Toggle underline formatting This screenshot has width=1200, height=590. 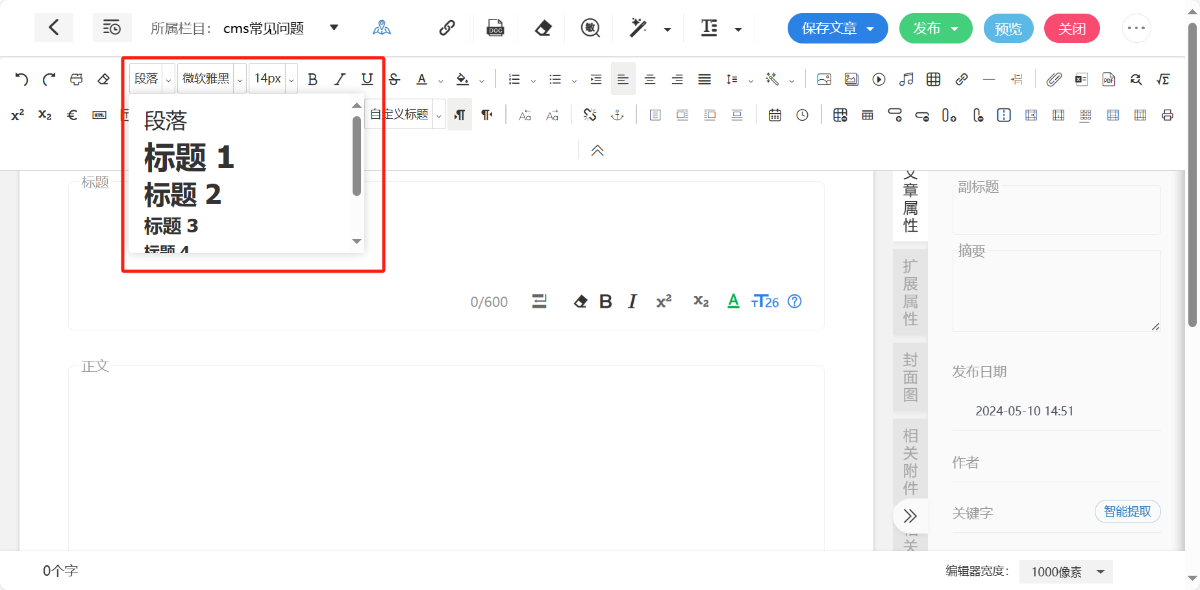[367, 79]
